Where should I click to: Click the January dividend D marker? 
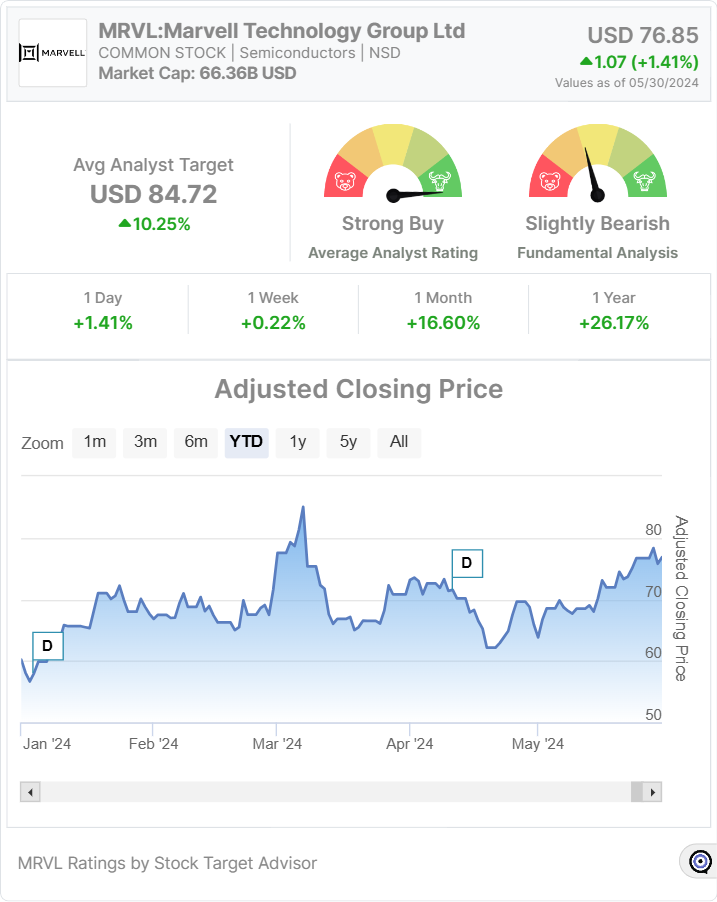click(x=47, y=647)
